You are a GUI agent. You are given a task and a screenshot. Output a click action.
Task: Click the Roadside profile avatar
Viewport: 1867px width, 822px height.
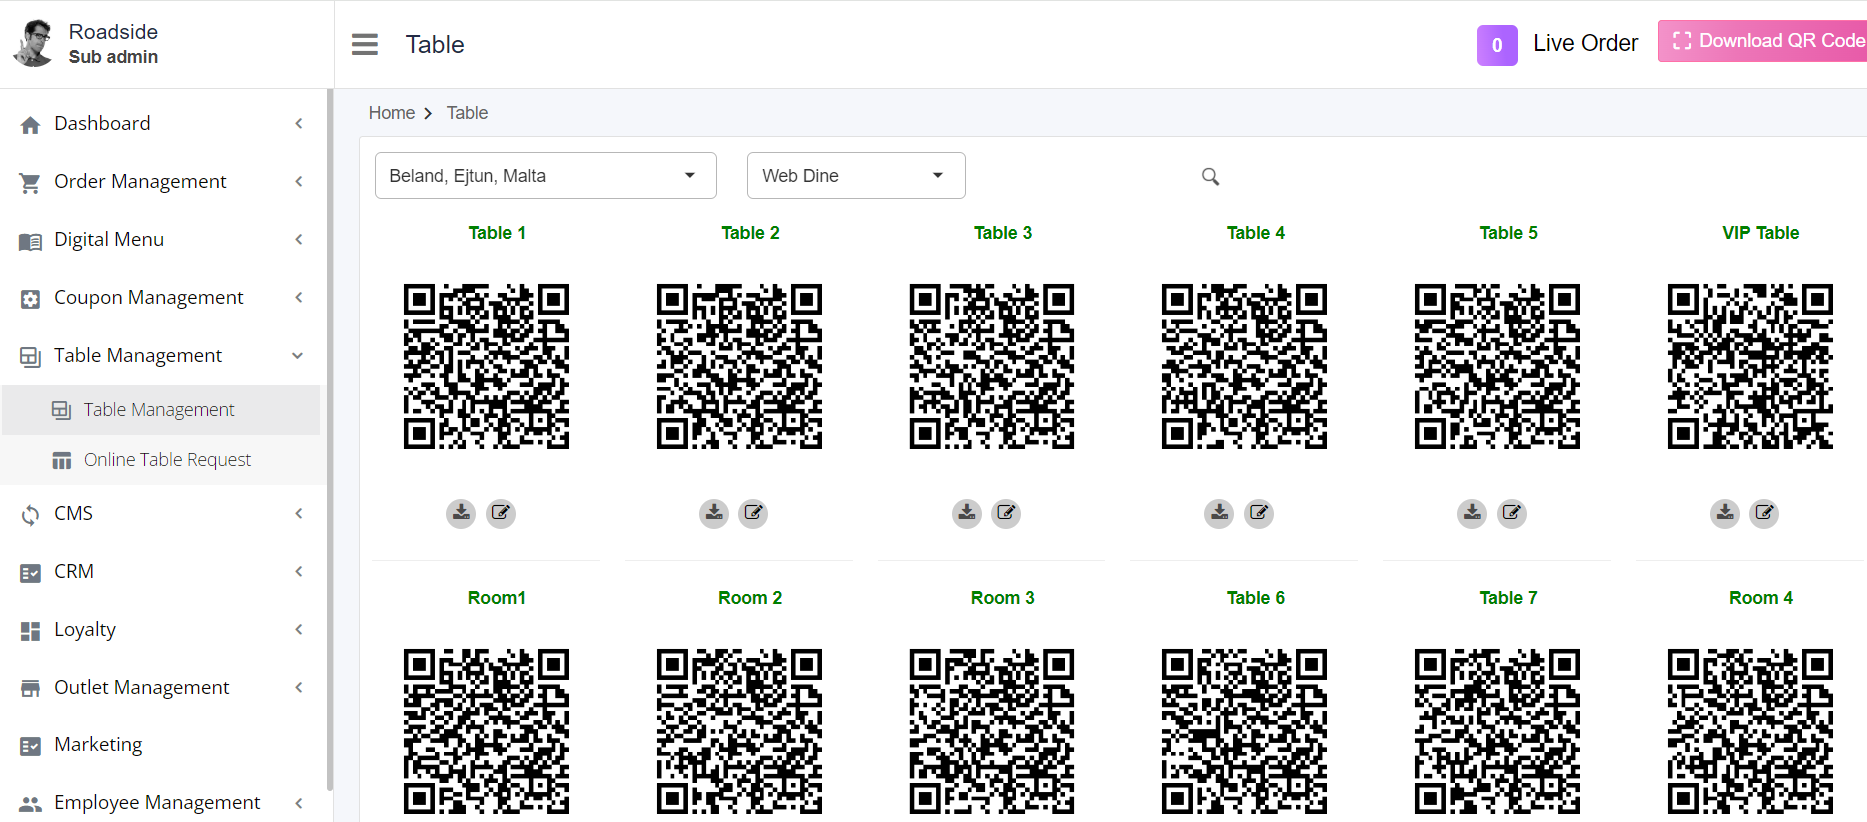tap(35, 44)
